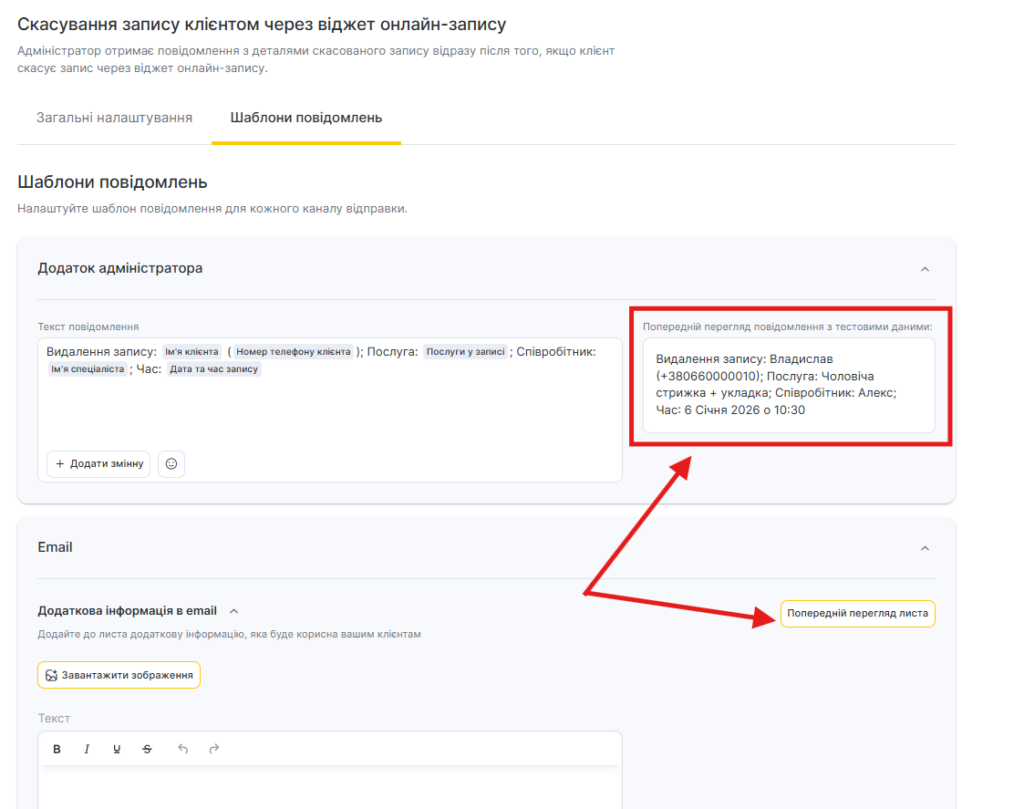The height and width of the screenshot is (809, 1024).
Task: Open 'Попередній перегляд листа' email preview
Action: click(857, 613)
